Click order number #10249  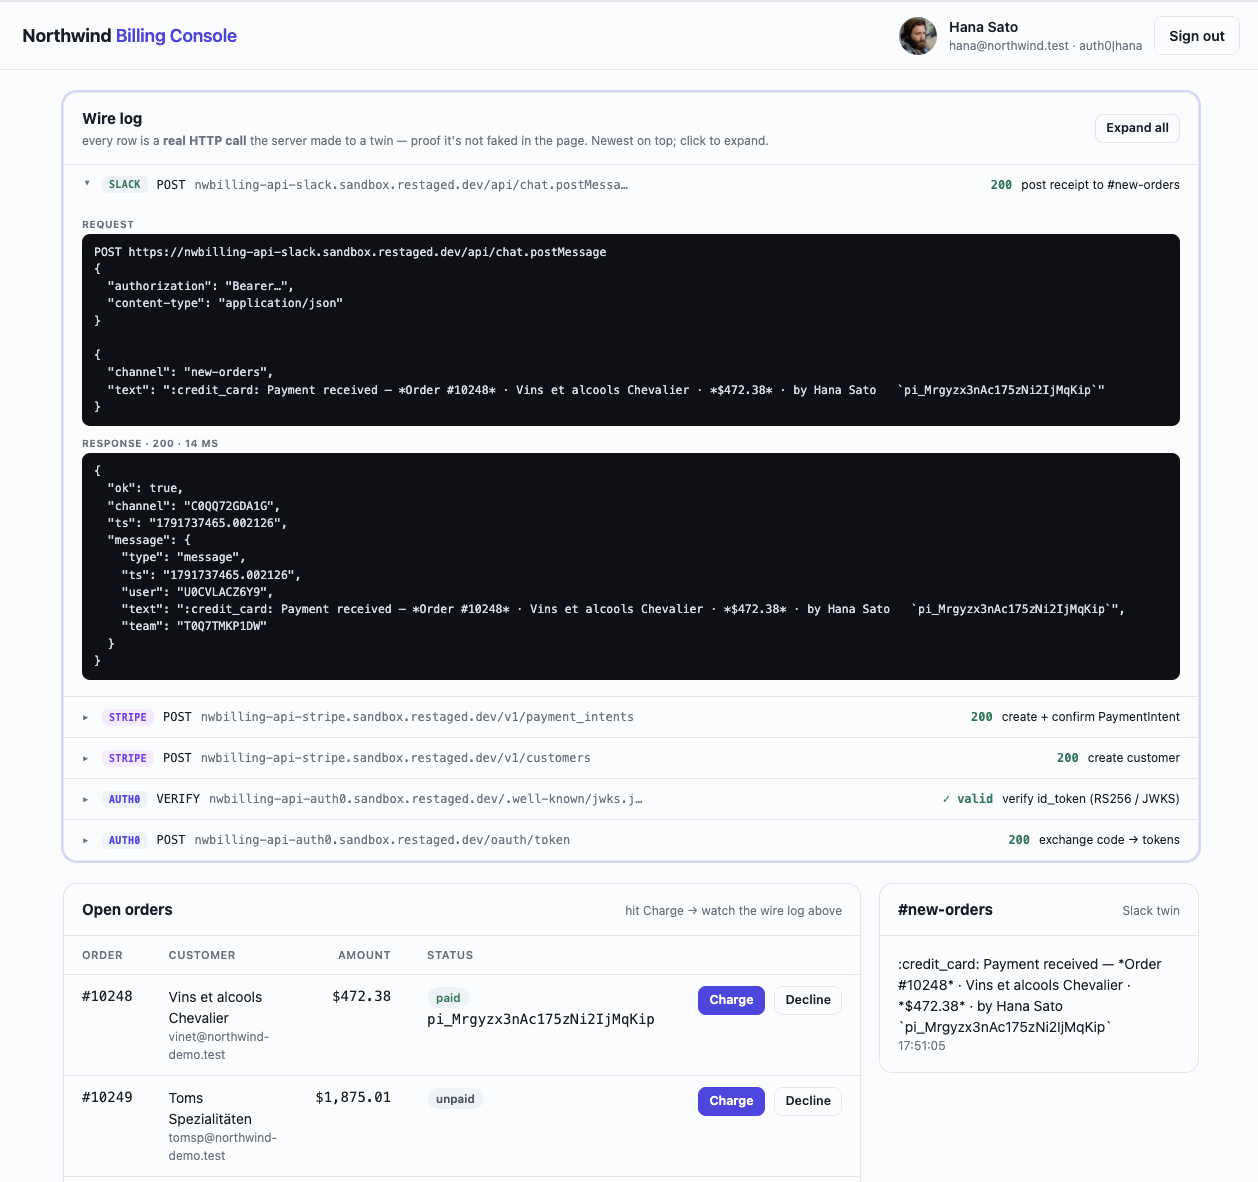click(107, 1097)
